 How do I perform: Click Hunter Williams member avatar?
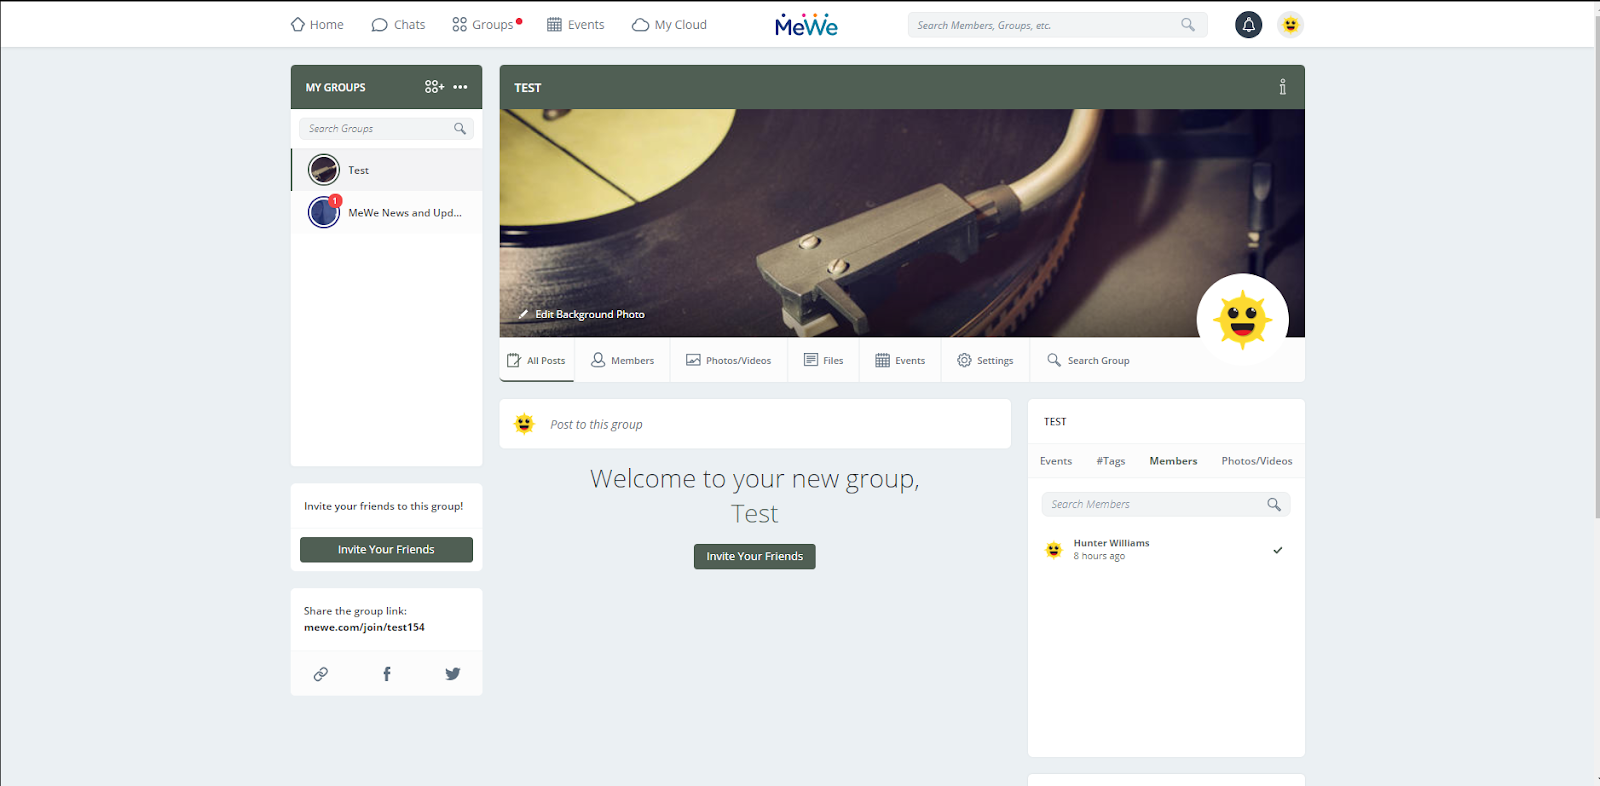click(1053, 550)
